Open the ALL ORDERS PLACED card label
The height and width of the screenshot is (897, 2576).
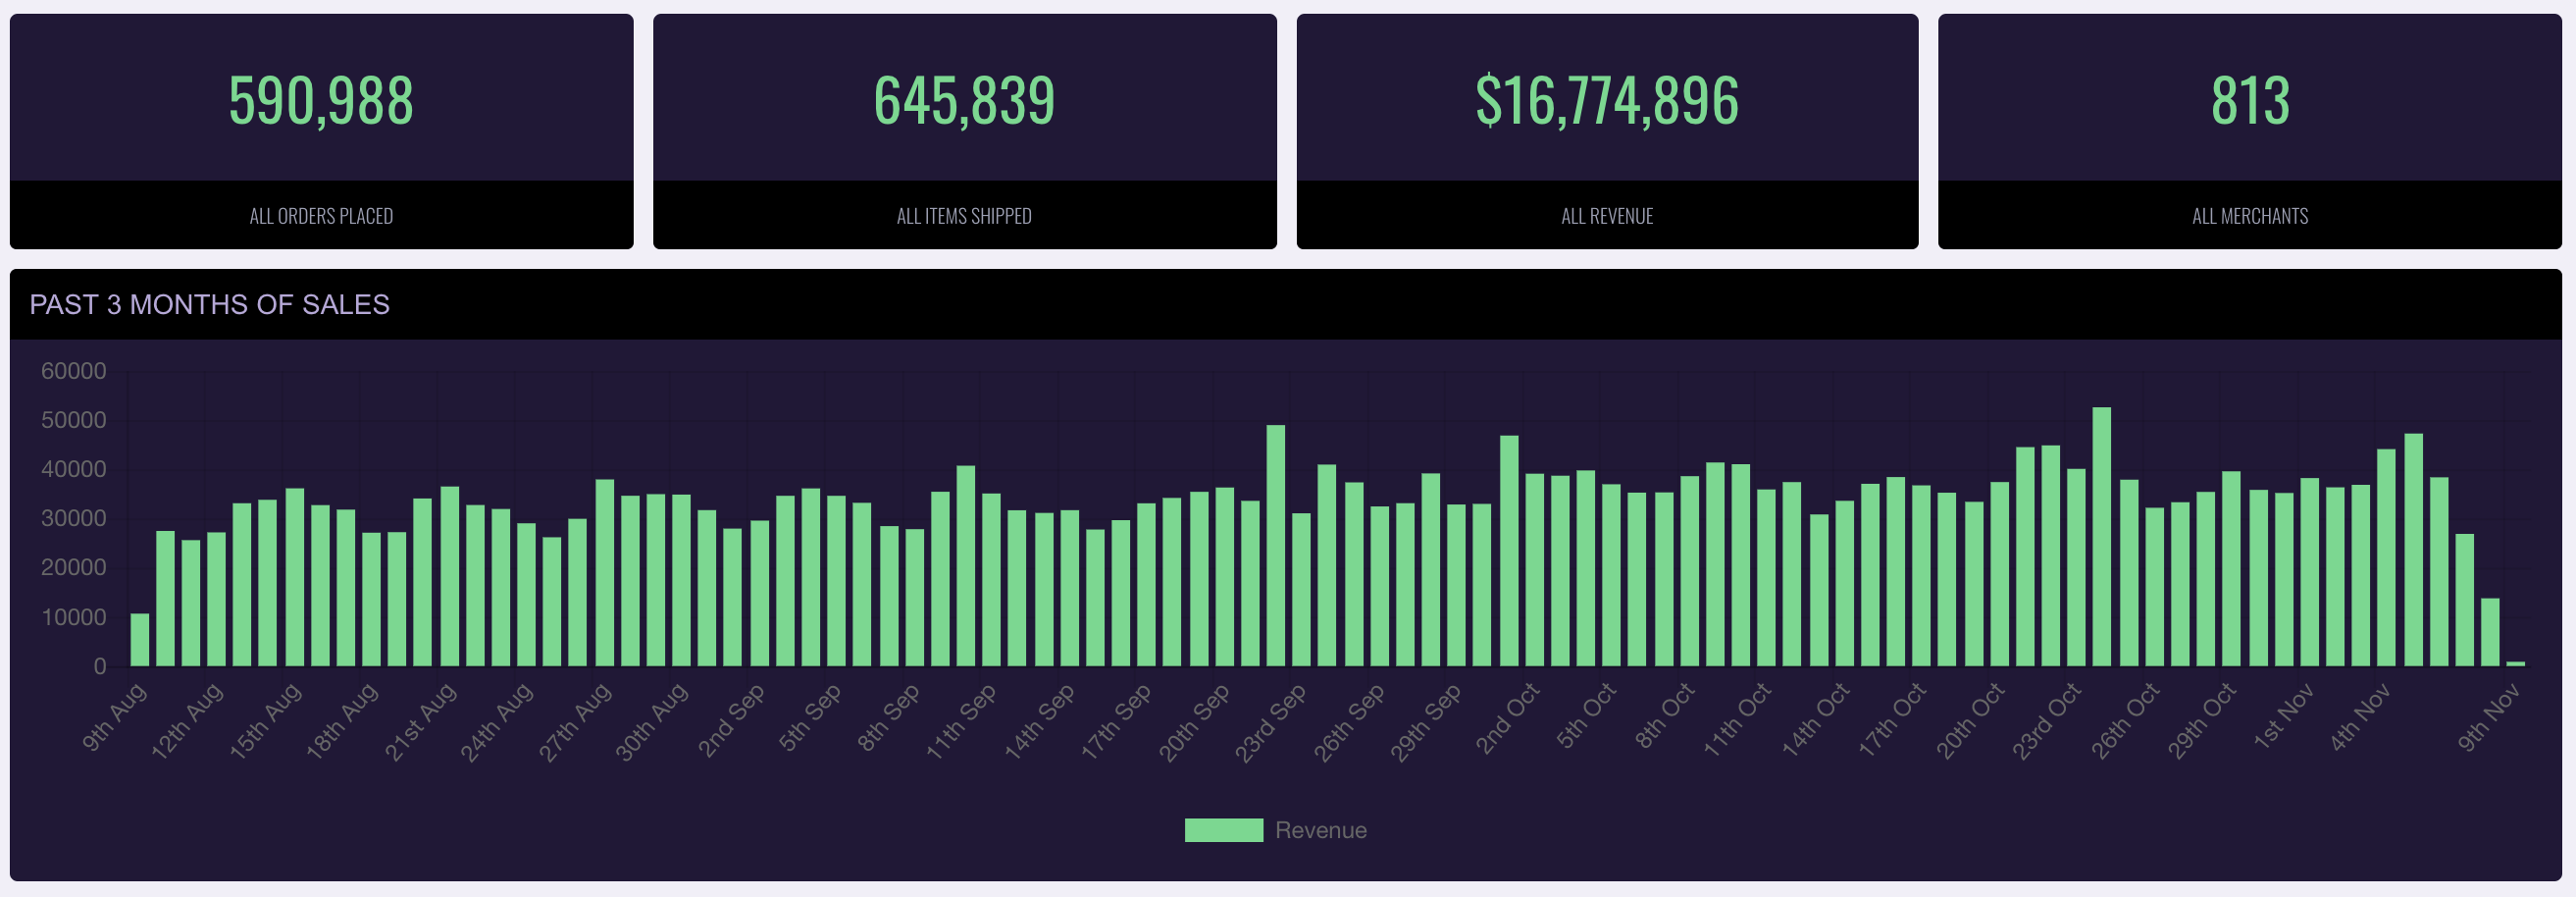[321, 216]
